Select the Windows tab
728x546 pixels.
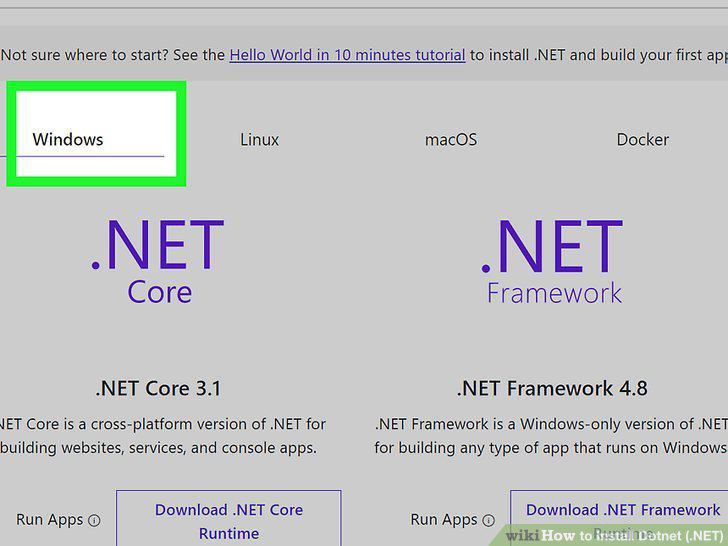[x=68, y=139]
